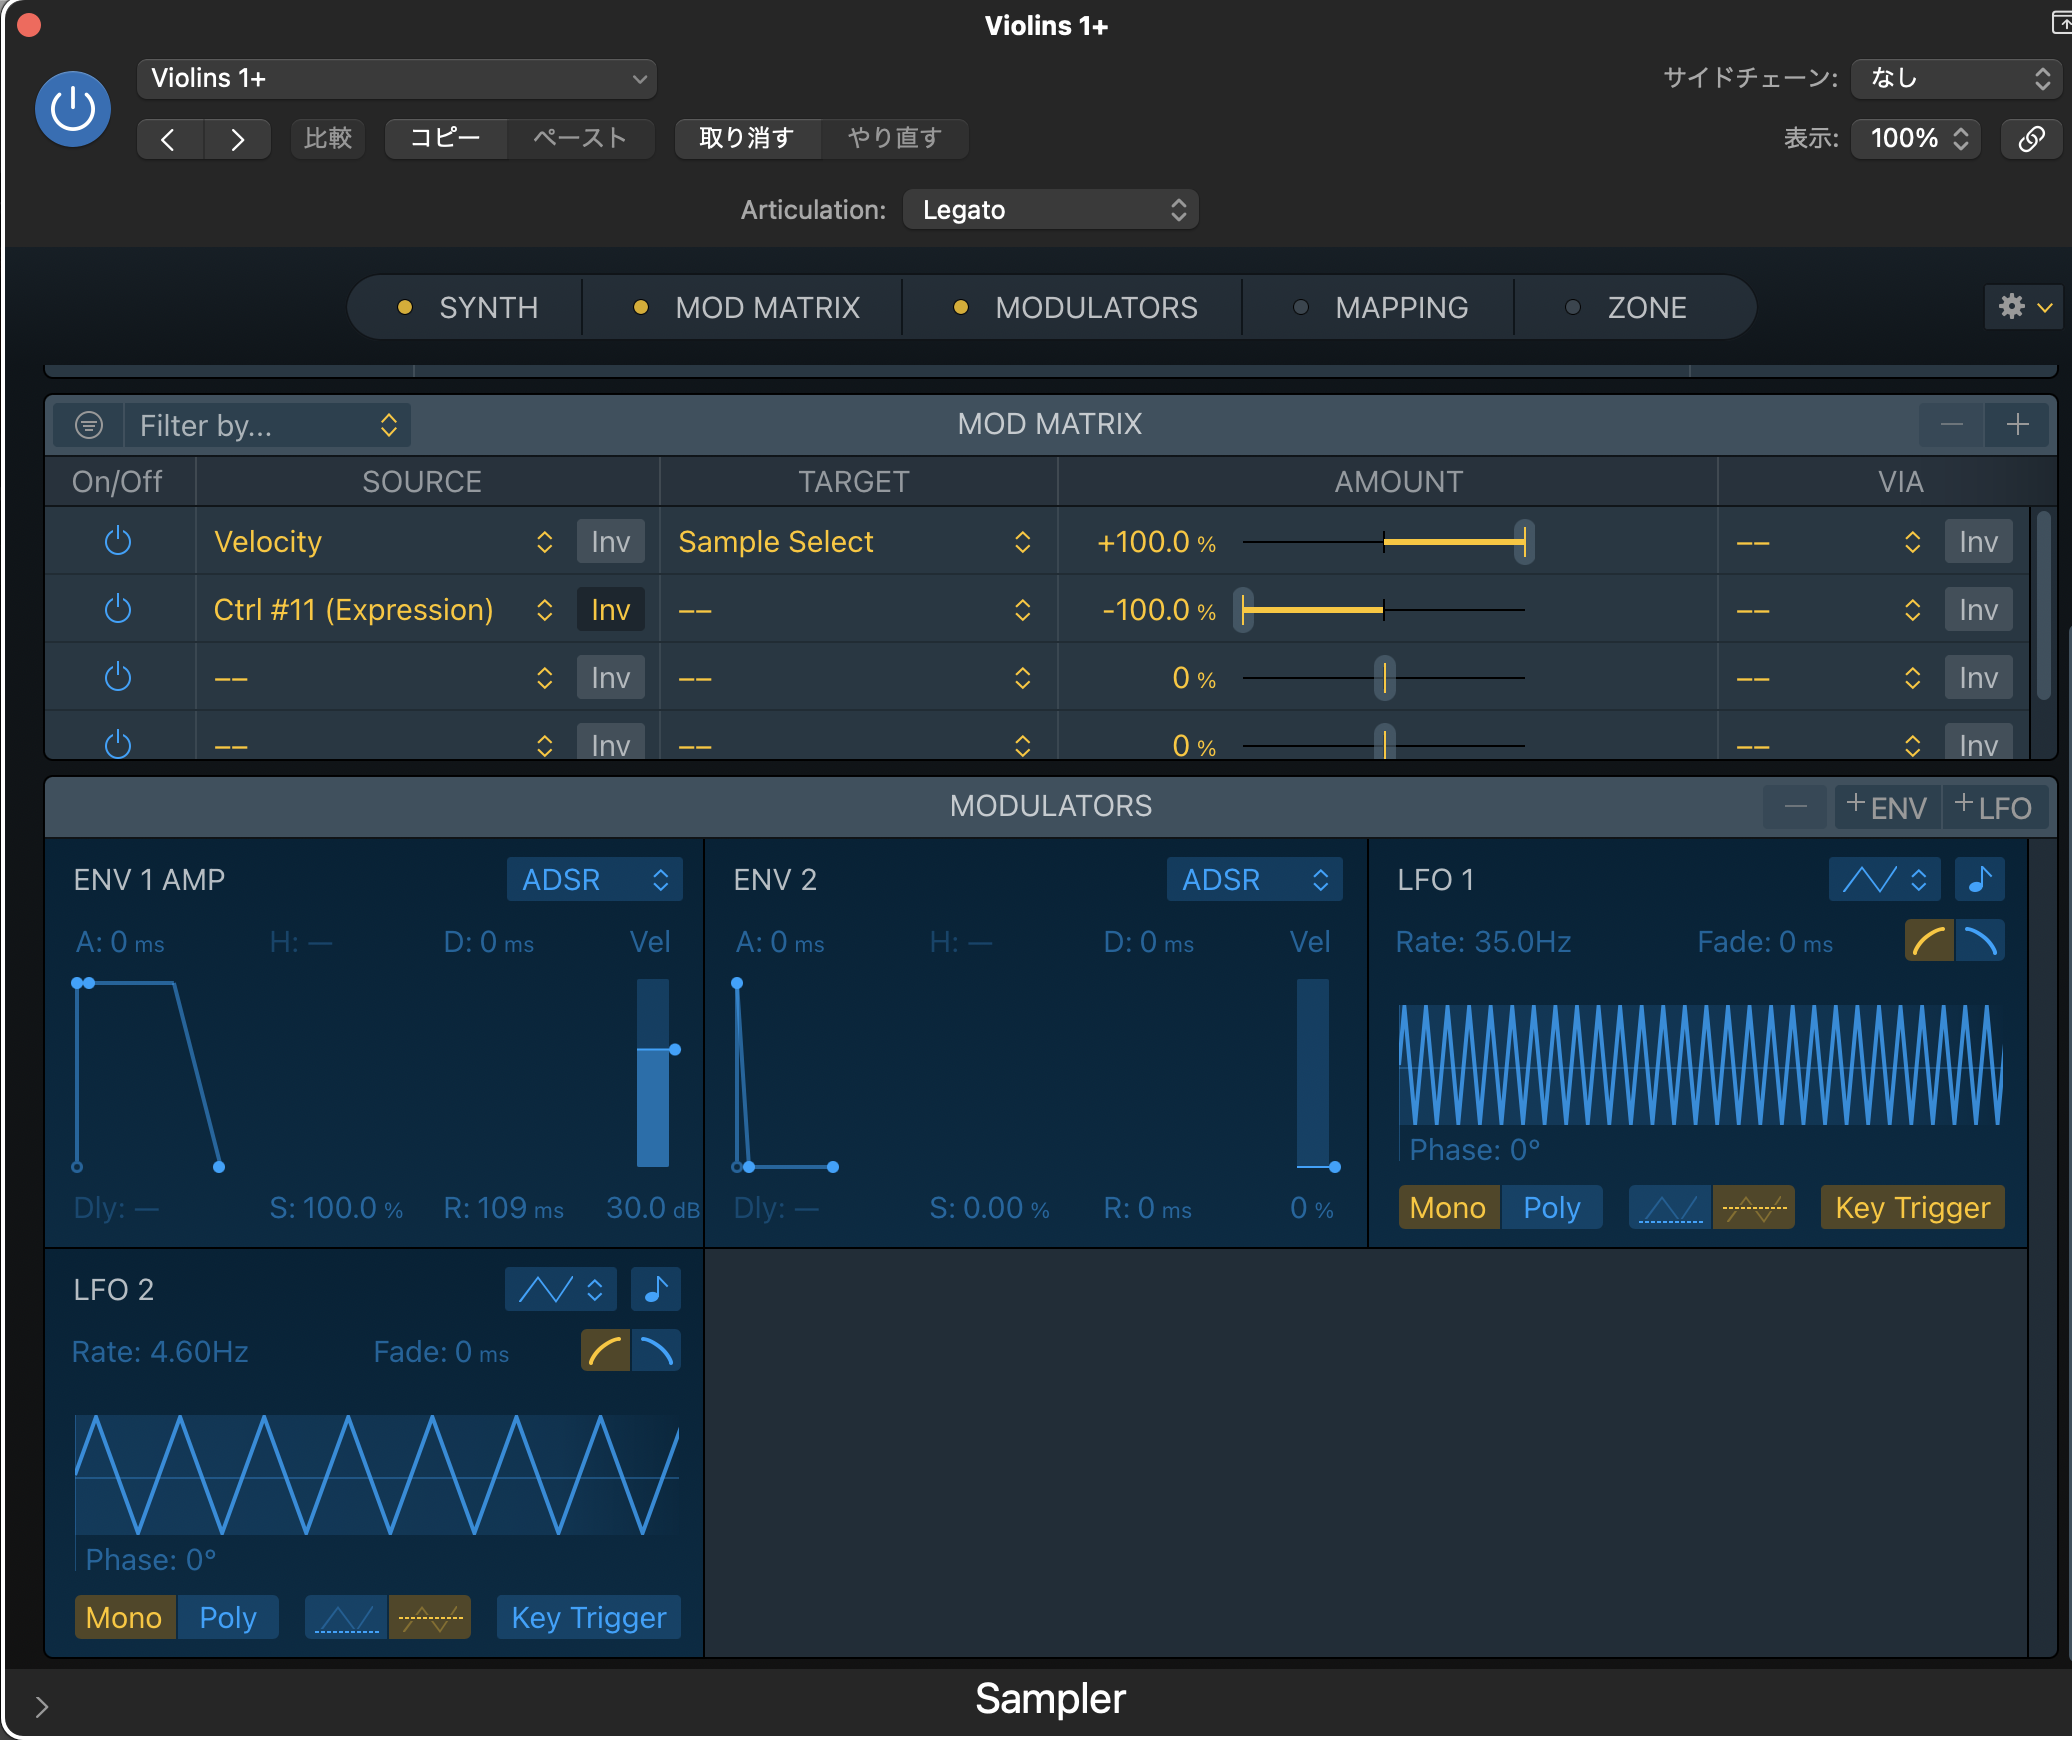Toggle Velocity routing power button off

click(118, 541)
